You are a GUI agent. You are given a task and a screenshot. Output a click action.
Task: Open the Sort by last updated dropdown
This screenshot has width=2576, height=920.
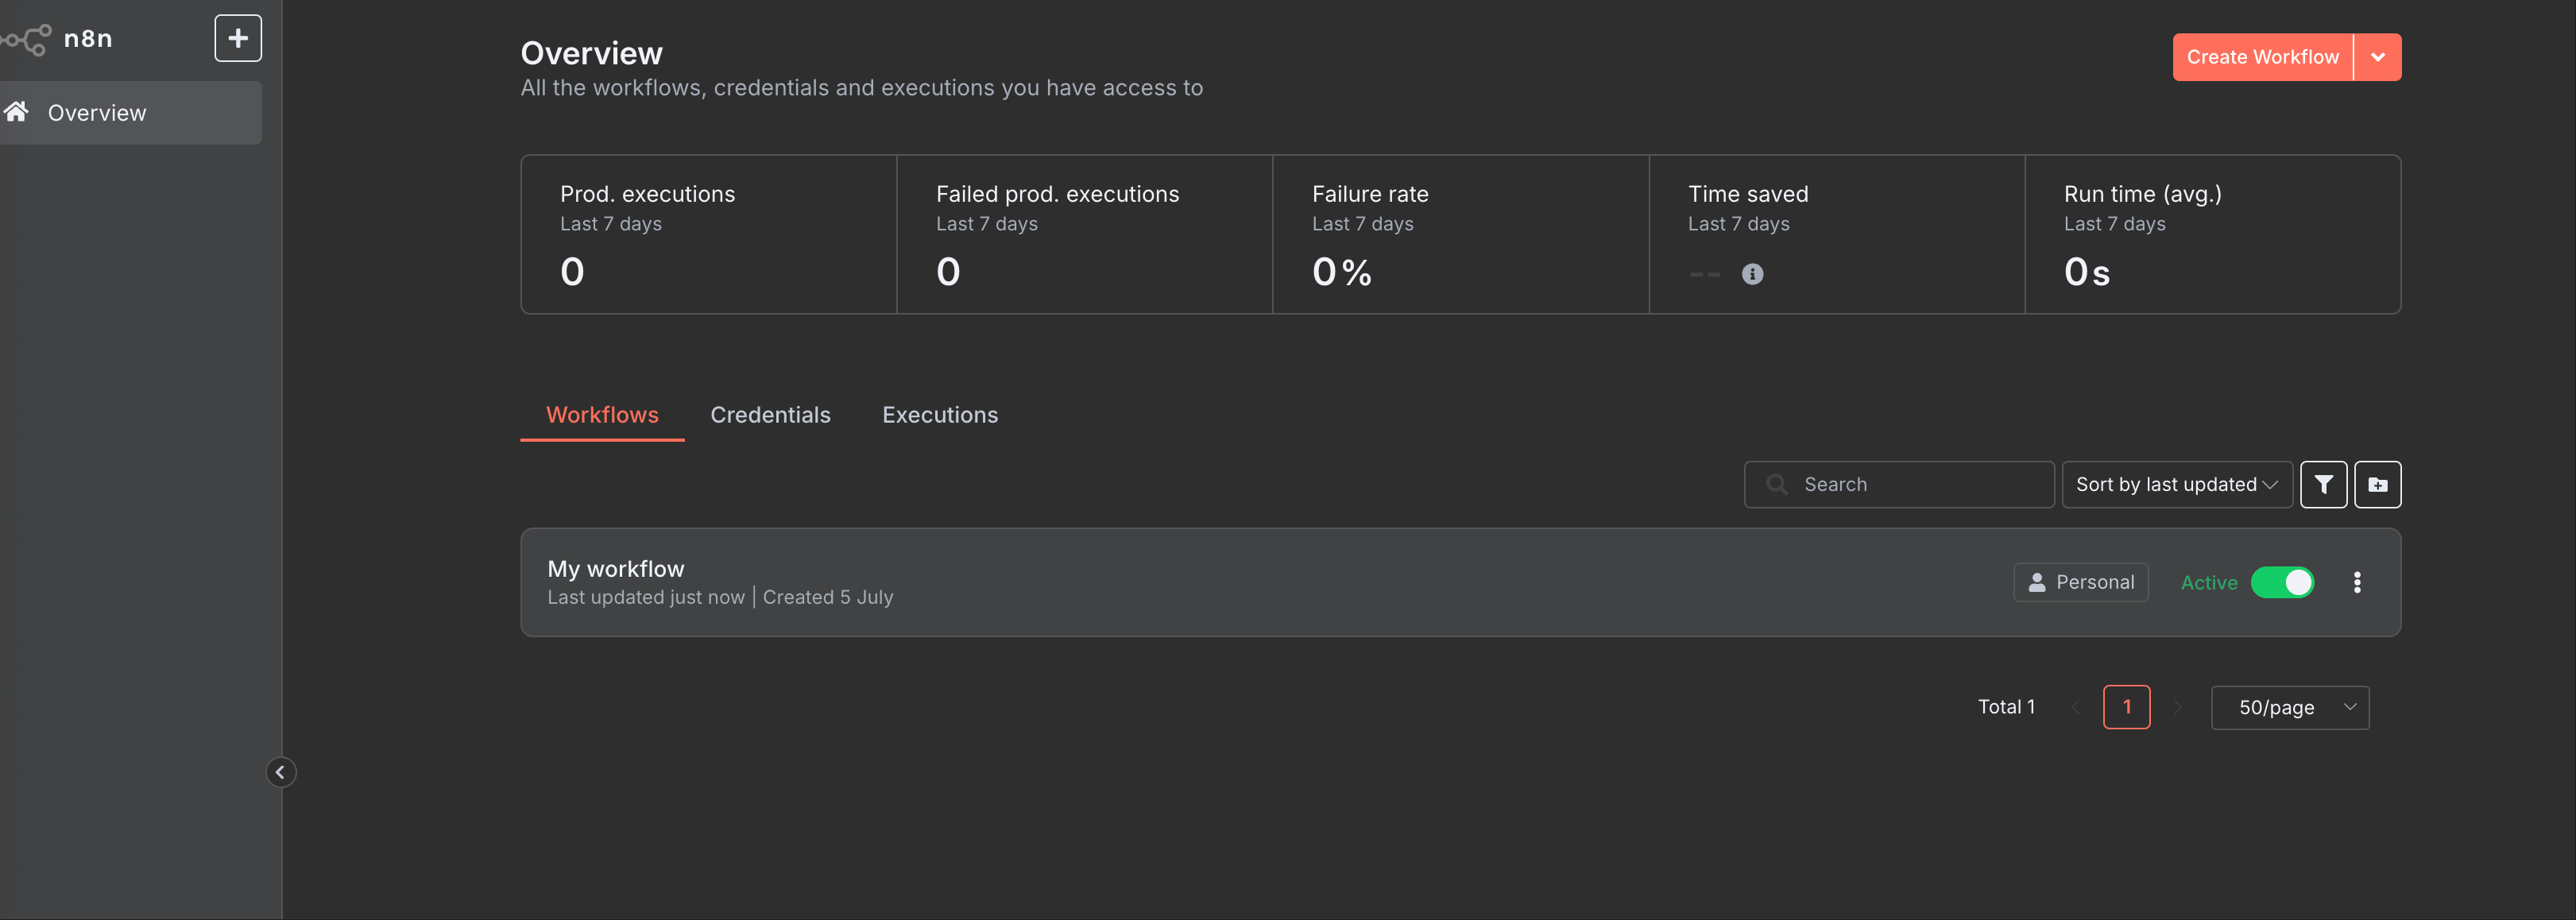coord(2176,485)
